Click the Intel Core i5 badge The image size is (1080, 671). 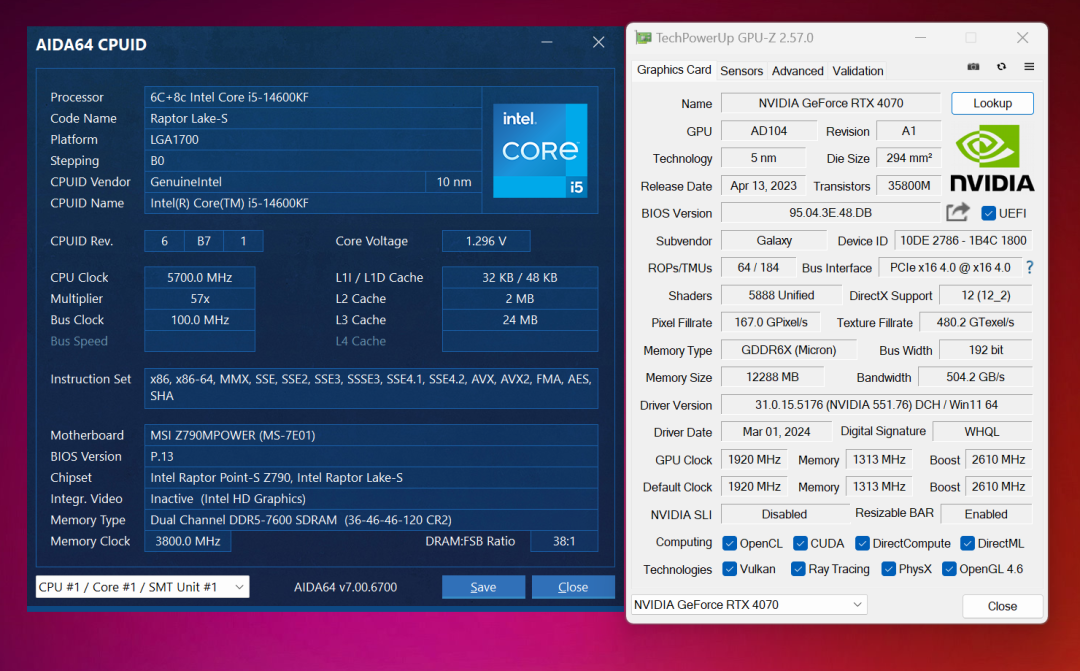[x=540, y=150]
